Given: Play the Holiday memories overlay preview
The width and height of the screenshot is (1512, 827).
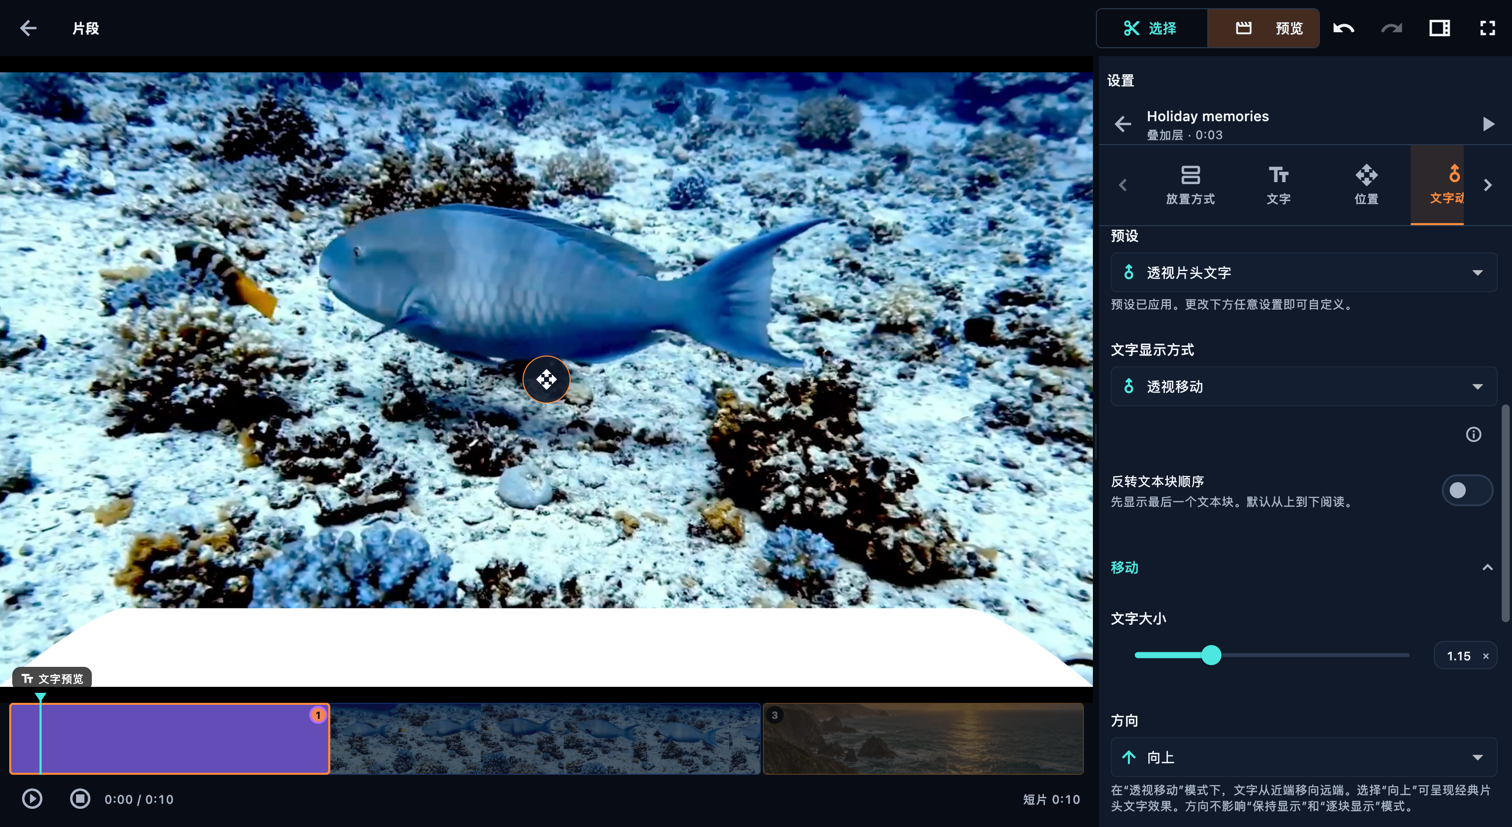Looking at the screenshot, I should pyautogui.click(x=1488, y=124).
